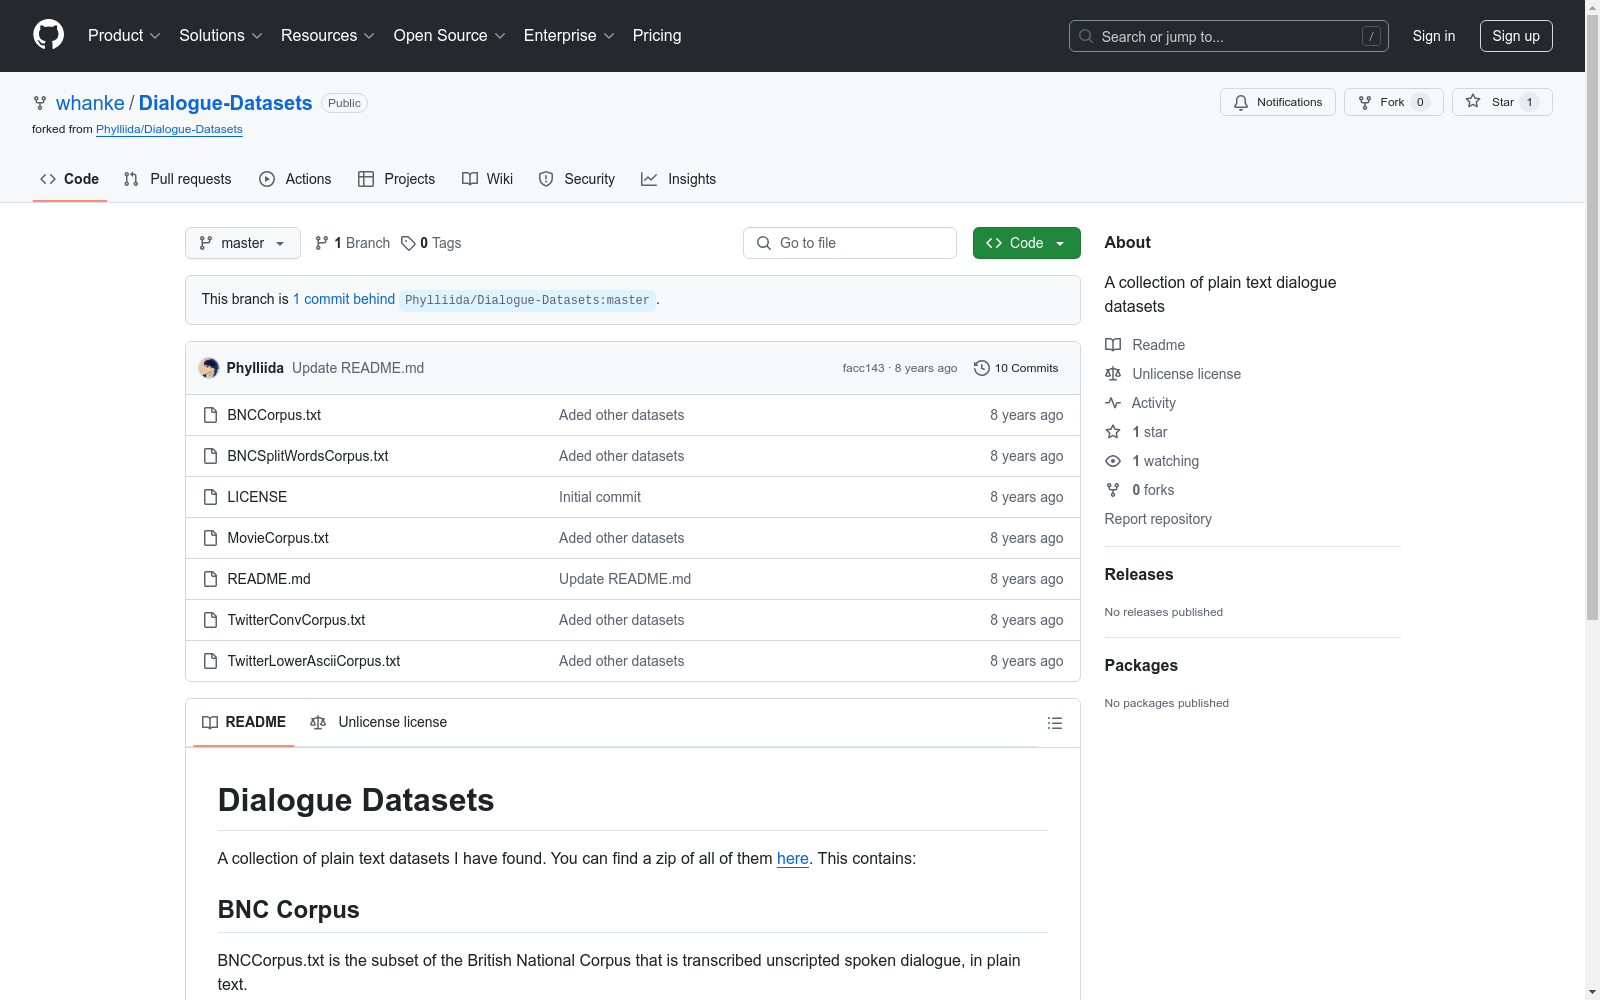Switch to the Projects tab
Viewport: 1600px width, 1000px height.
click(x=397, y=179)
